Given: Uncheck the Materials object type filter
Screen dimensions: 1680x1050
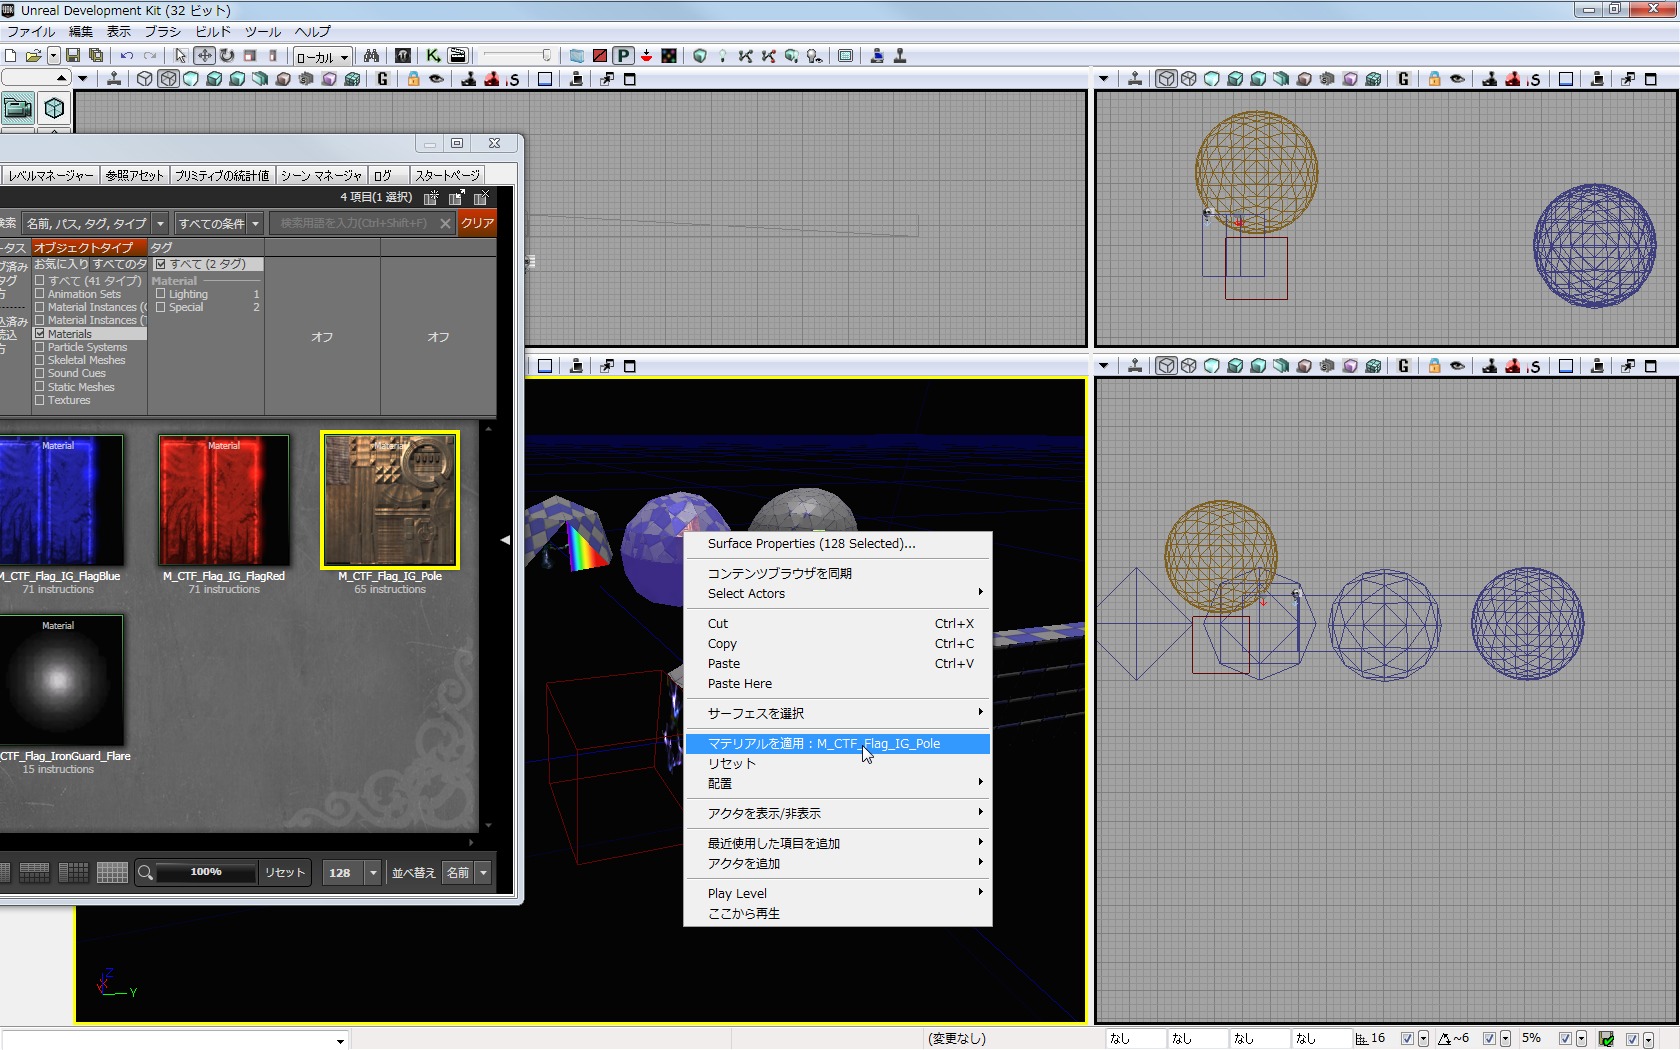Looking at the screenshot, I should coord(40,334).
